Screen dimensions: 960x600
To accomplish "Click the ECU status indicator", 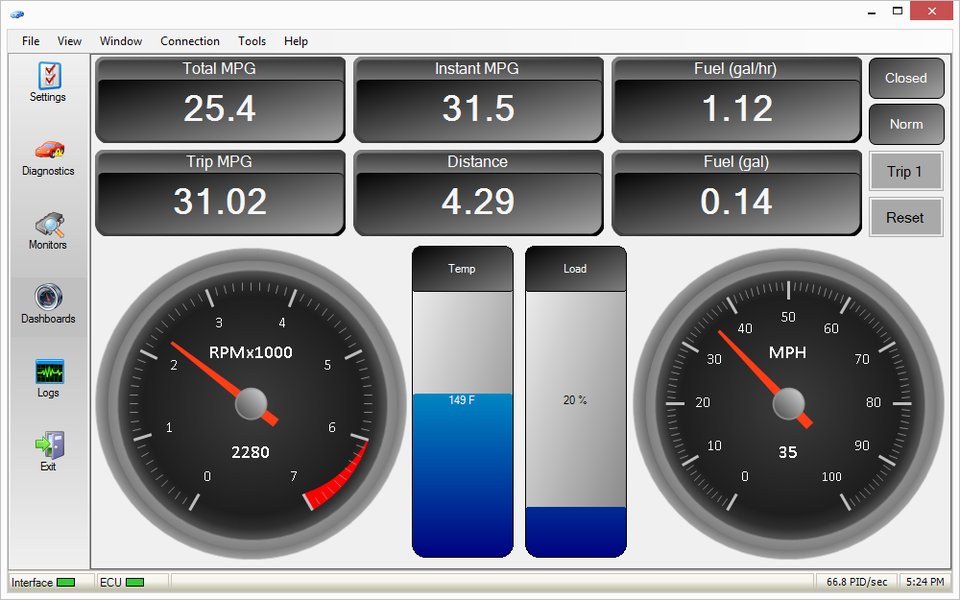I will pyautogui.click(x=125, y=582).
